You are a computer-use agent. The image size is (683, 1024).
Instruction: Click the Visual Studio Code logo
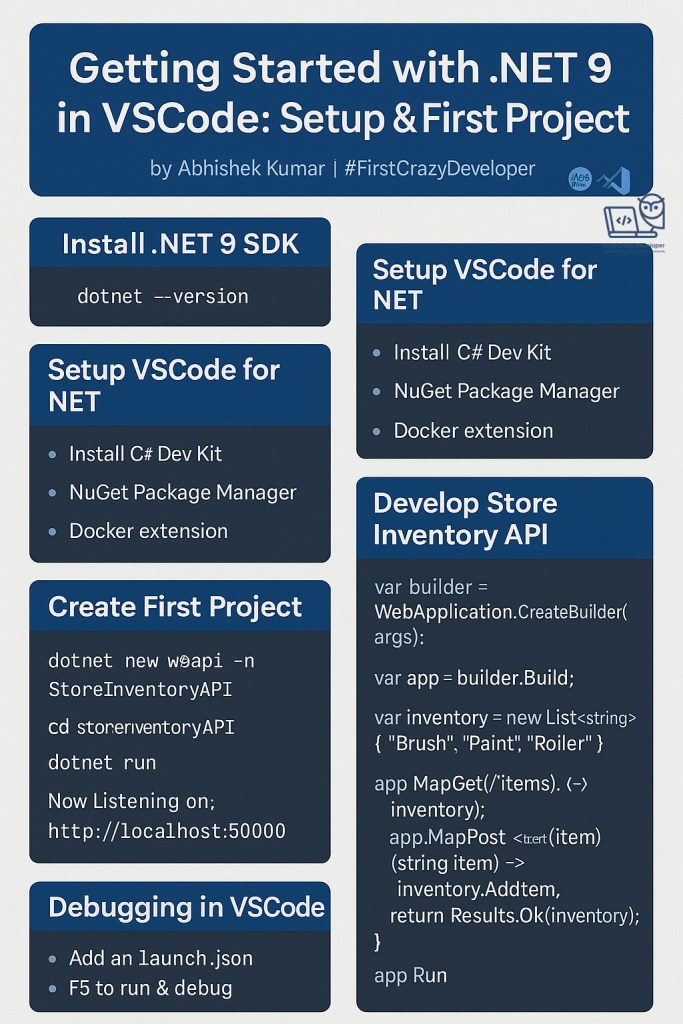(613, 180)
